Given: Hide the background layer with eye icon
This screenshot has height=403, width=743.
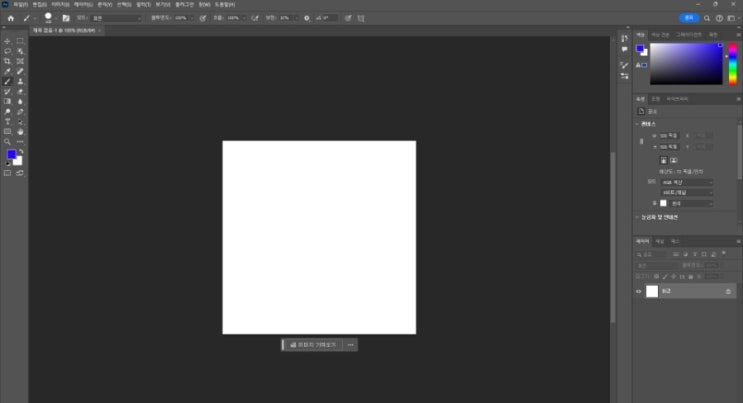Looking at the screenshot, I should pyautogui.click(x=638, y=292).
